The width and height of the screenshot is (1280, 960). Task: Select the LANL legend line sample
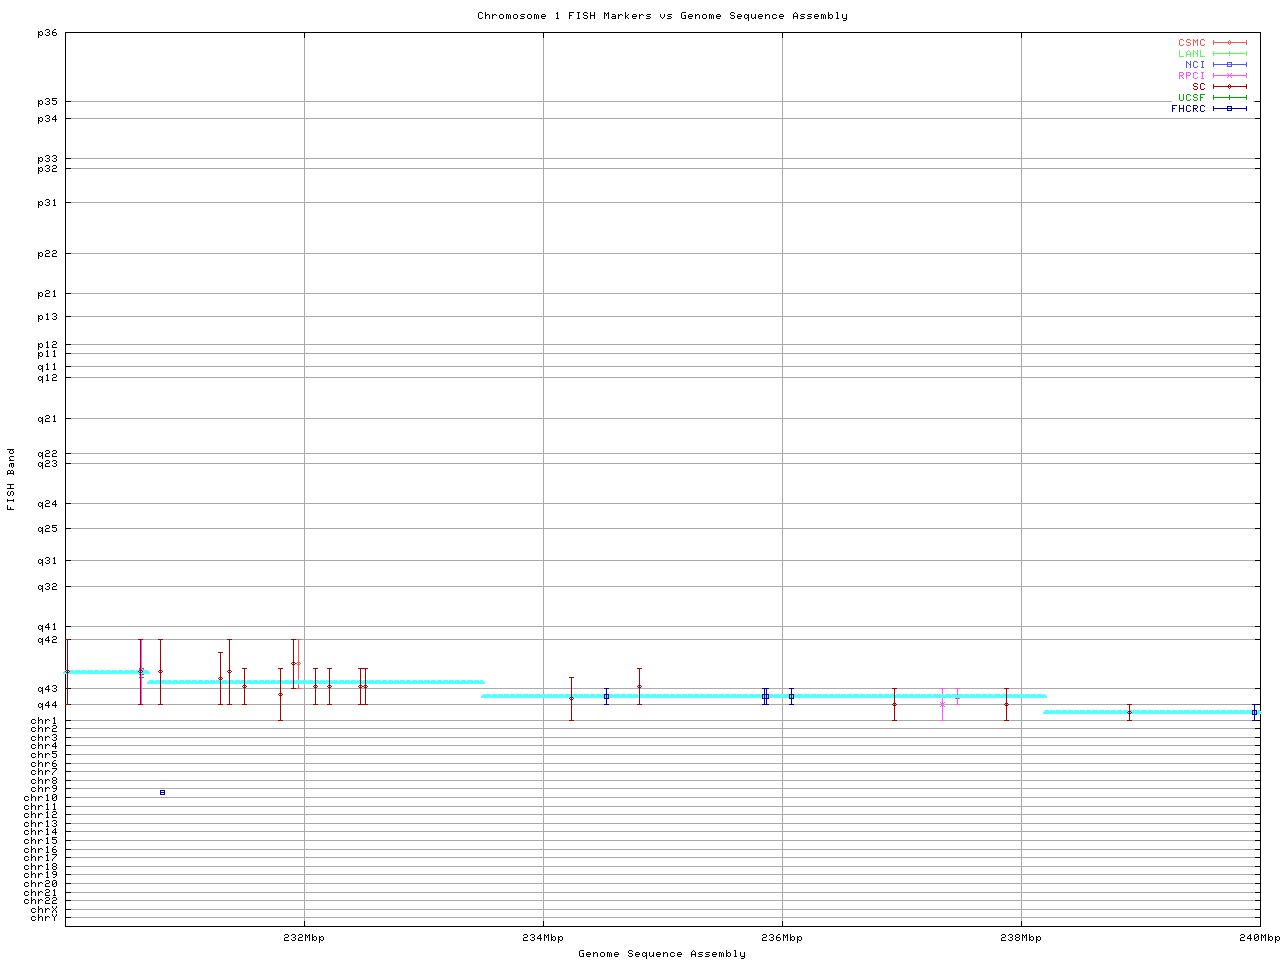[x=1229, y=54]
